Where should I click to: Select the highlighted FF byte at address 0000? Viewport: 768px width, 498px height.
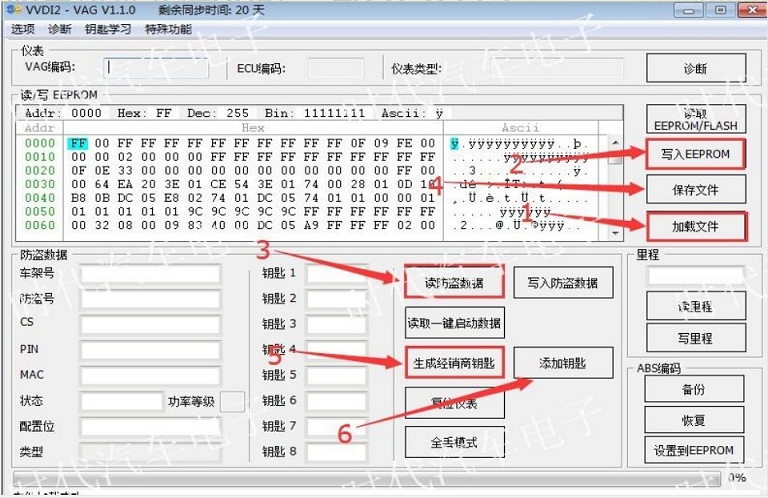78,143
